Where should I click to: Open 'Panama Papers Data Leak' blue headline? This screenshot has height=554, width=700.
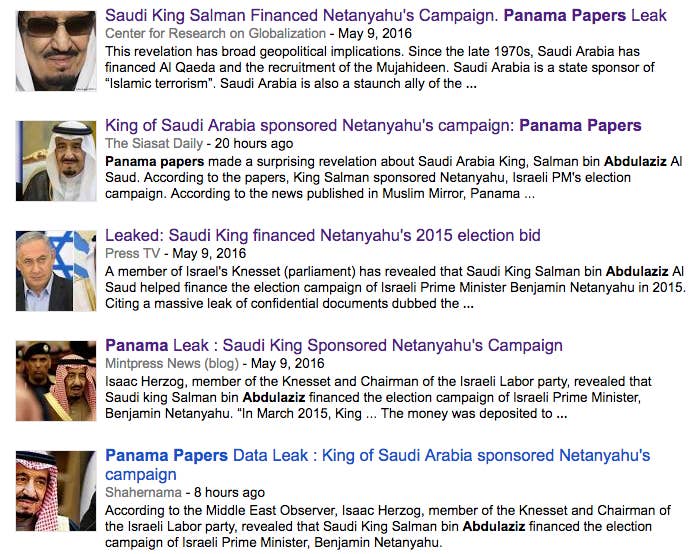tap(378, 464)
